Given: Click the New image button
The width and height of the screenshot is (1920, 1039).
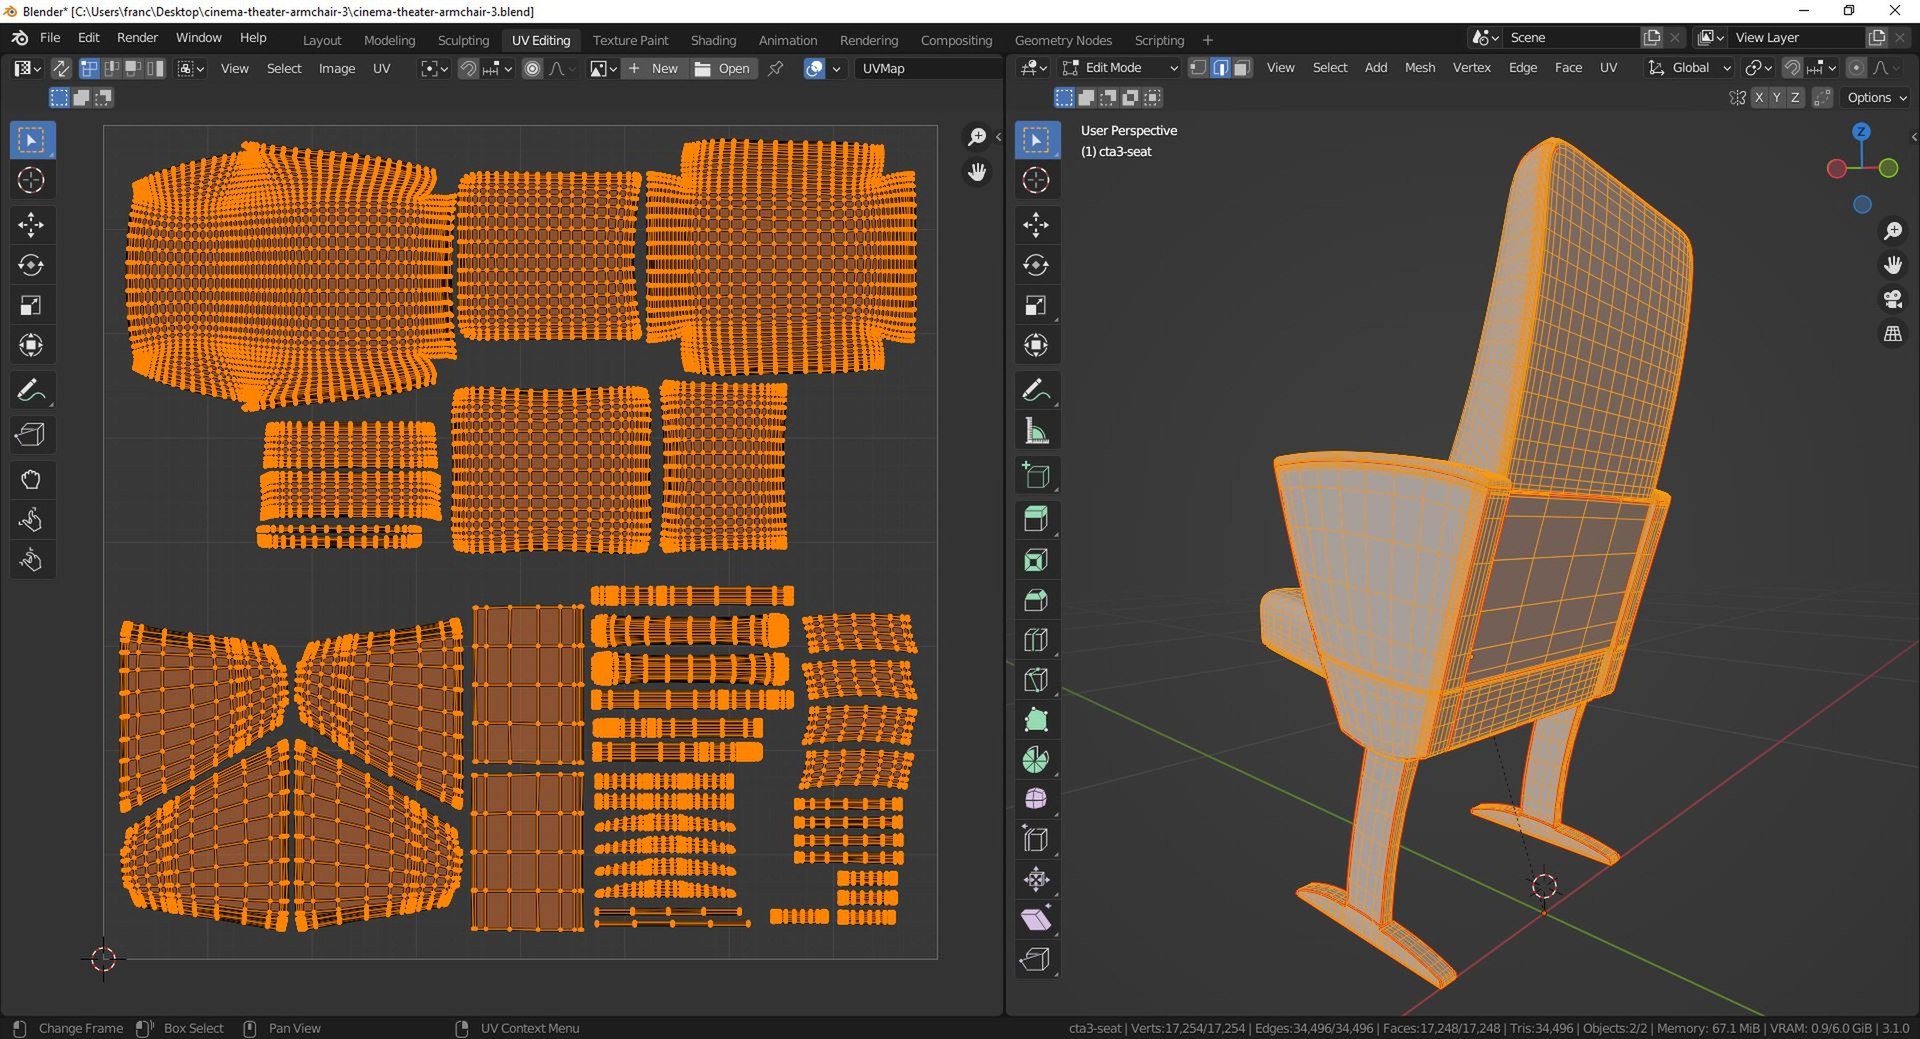Looking at the screenshot, I should point(654,68).
